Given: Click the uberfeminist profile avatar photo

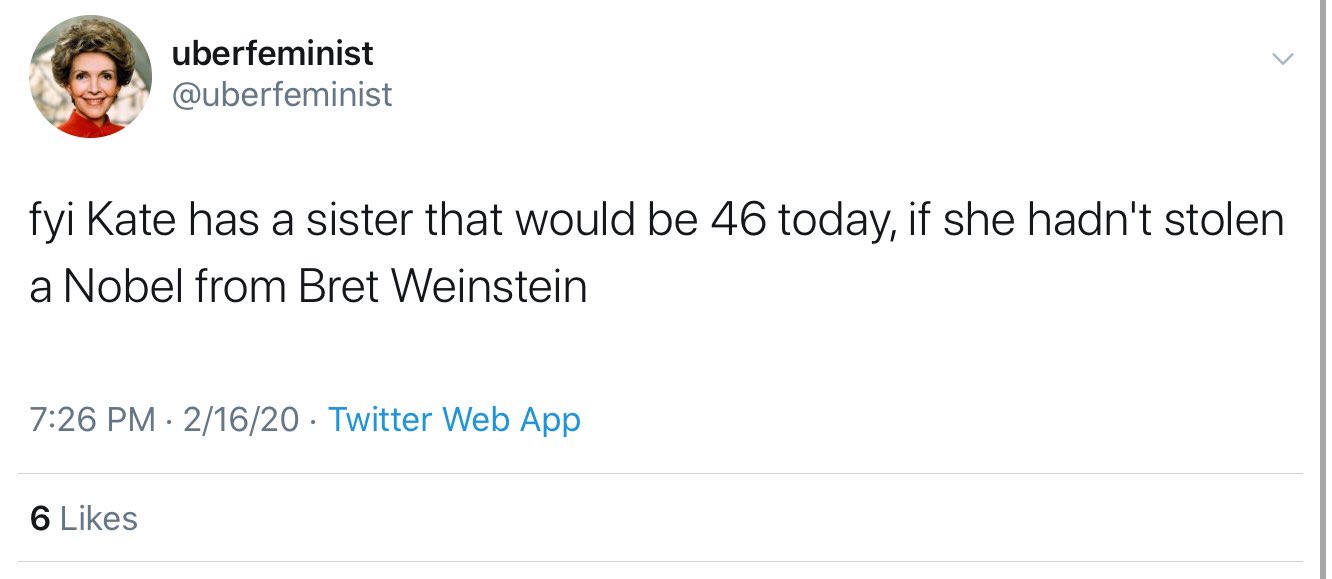Looking at the screenshot, I should [x=90, y=77].
